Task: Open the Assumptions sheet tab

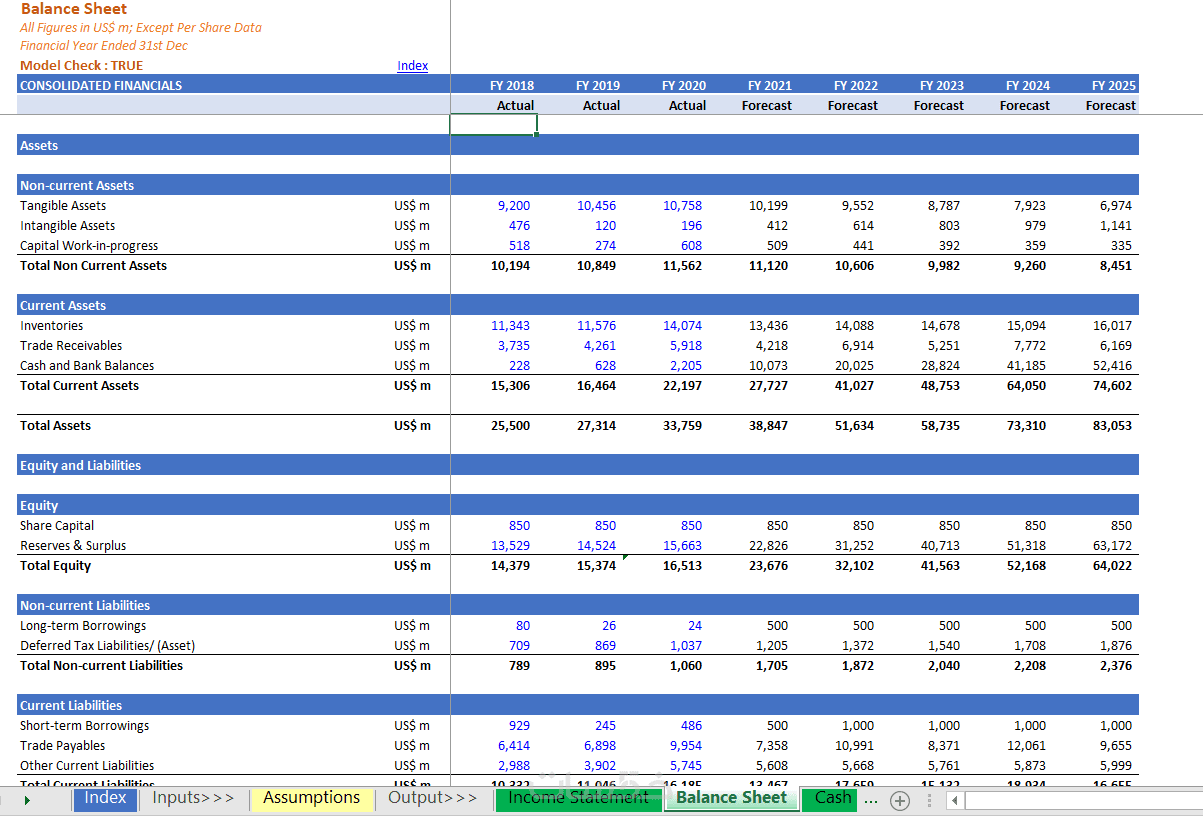Action: 311,798
